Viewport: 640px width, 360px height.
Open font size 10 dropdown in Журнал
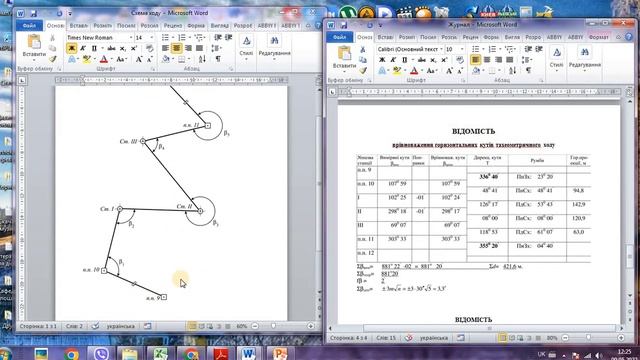[x=462, y=49]
